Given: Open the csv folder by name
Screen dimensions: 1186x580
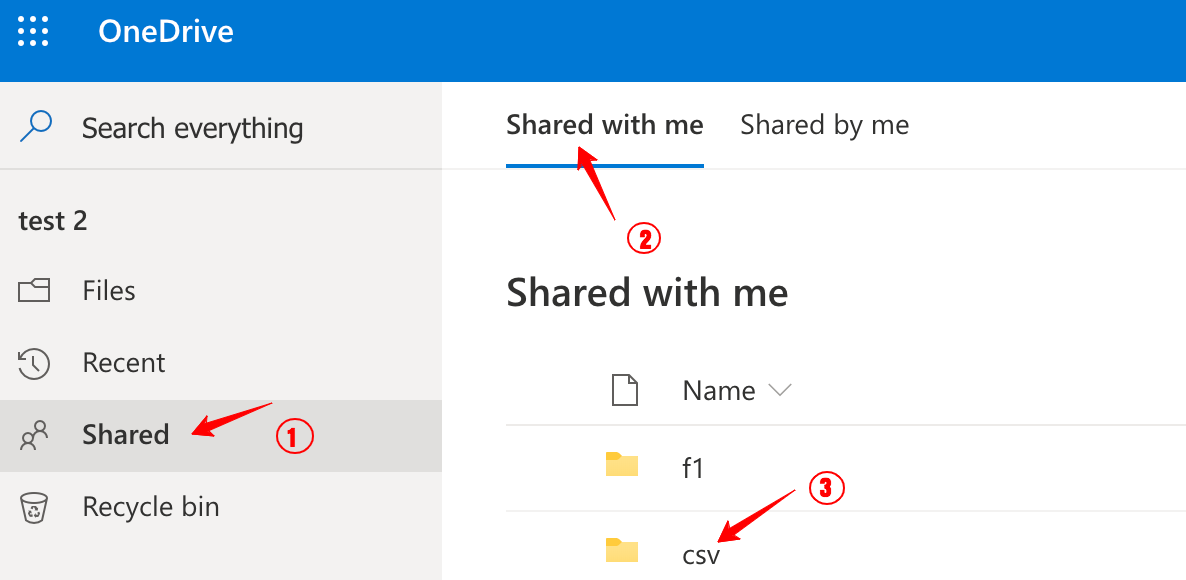Looking at the screenshot, I should click(x=700, y=553).
